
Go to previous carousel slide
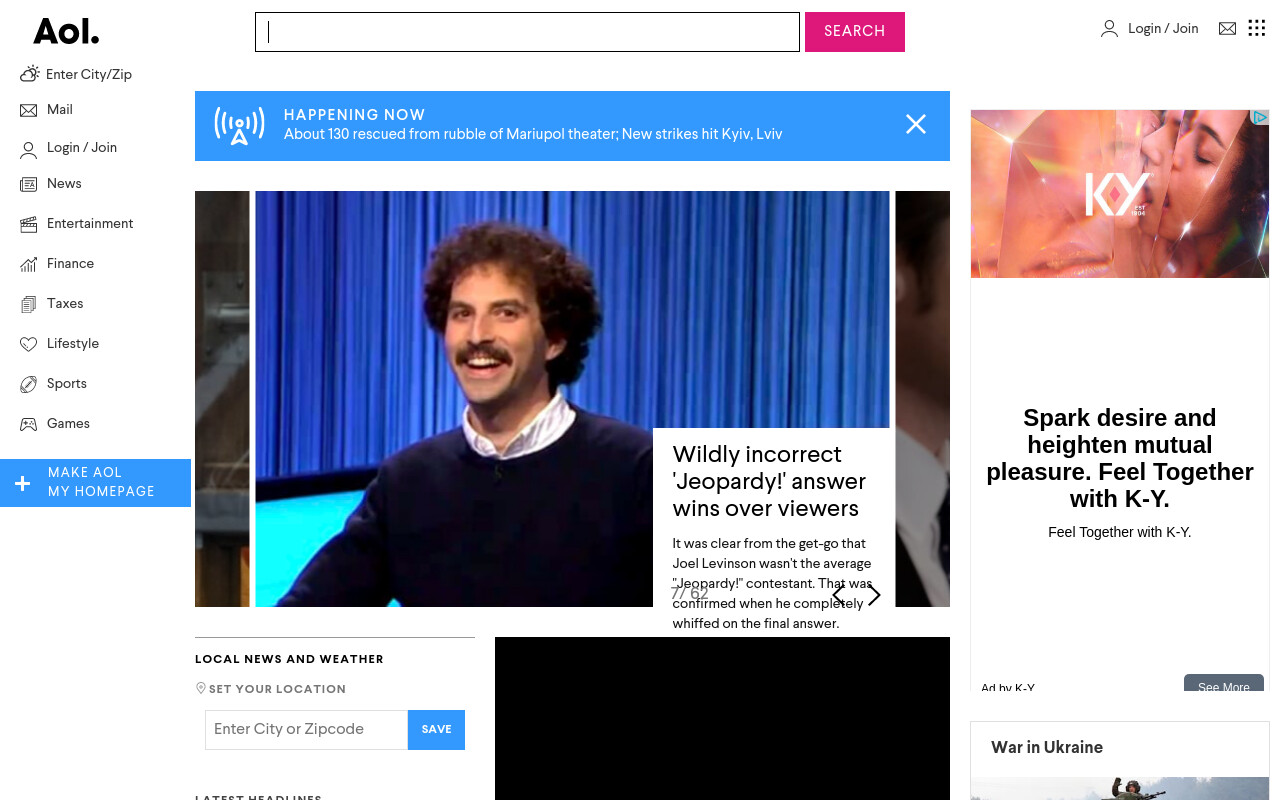coord(838,595)
